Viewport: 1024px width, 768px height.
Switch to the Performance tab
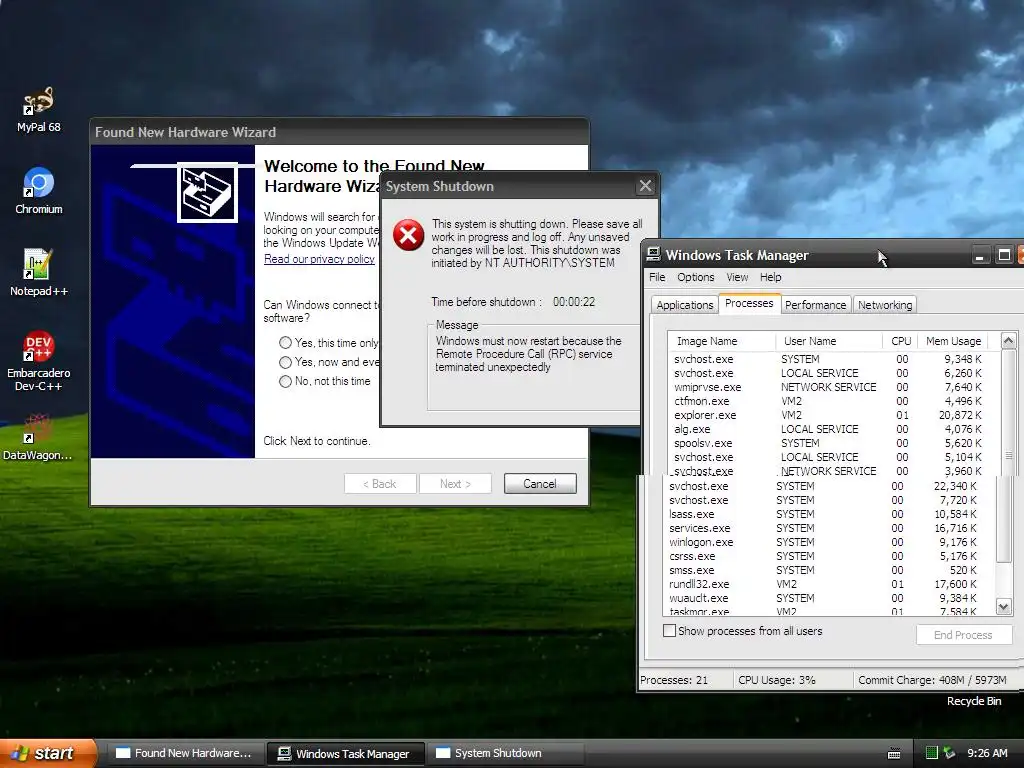click(816, 305)
